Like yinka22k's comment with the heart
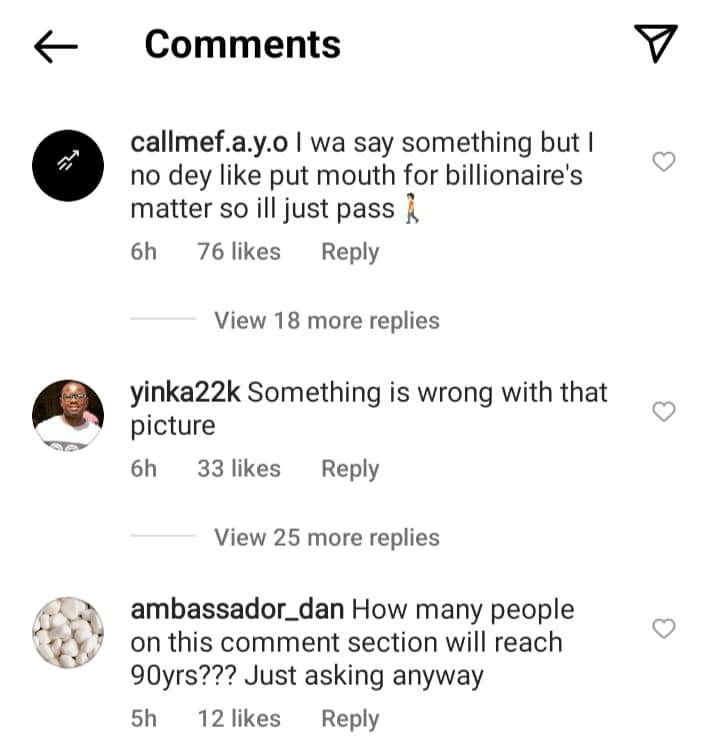Screen dimensions: 720x744 tap(664, 411)
